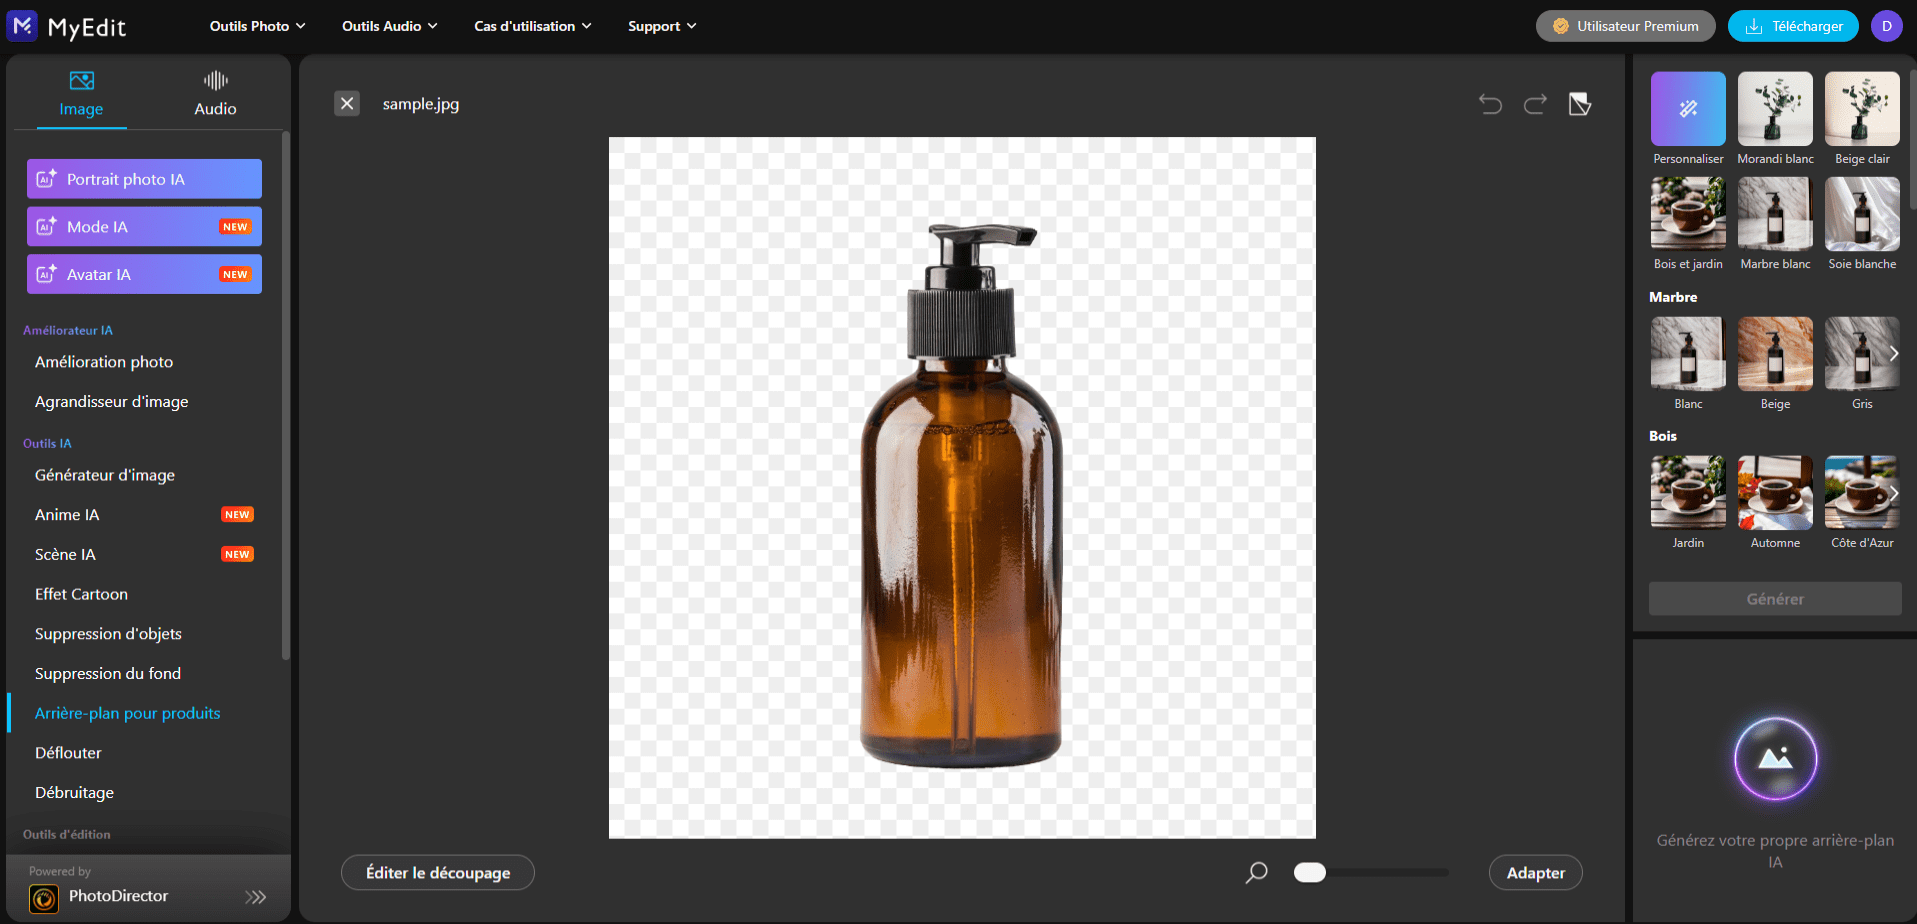Click the zoom magnifier icon
Image resolution: width=1917 pixels, height=924 pixels.
point(1257,872)
